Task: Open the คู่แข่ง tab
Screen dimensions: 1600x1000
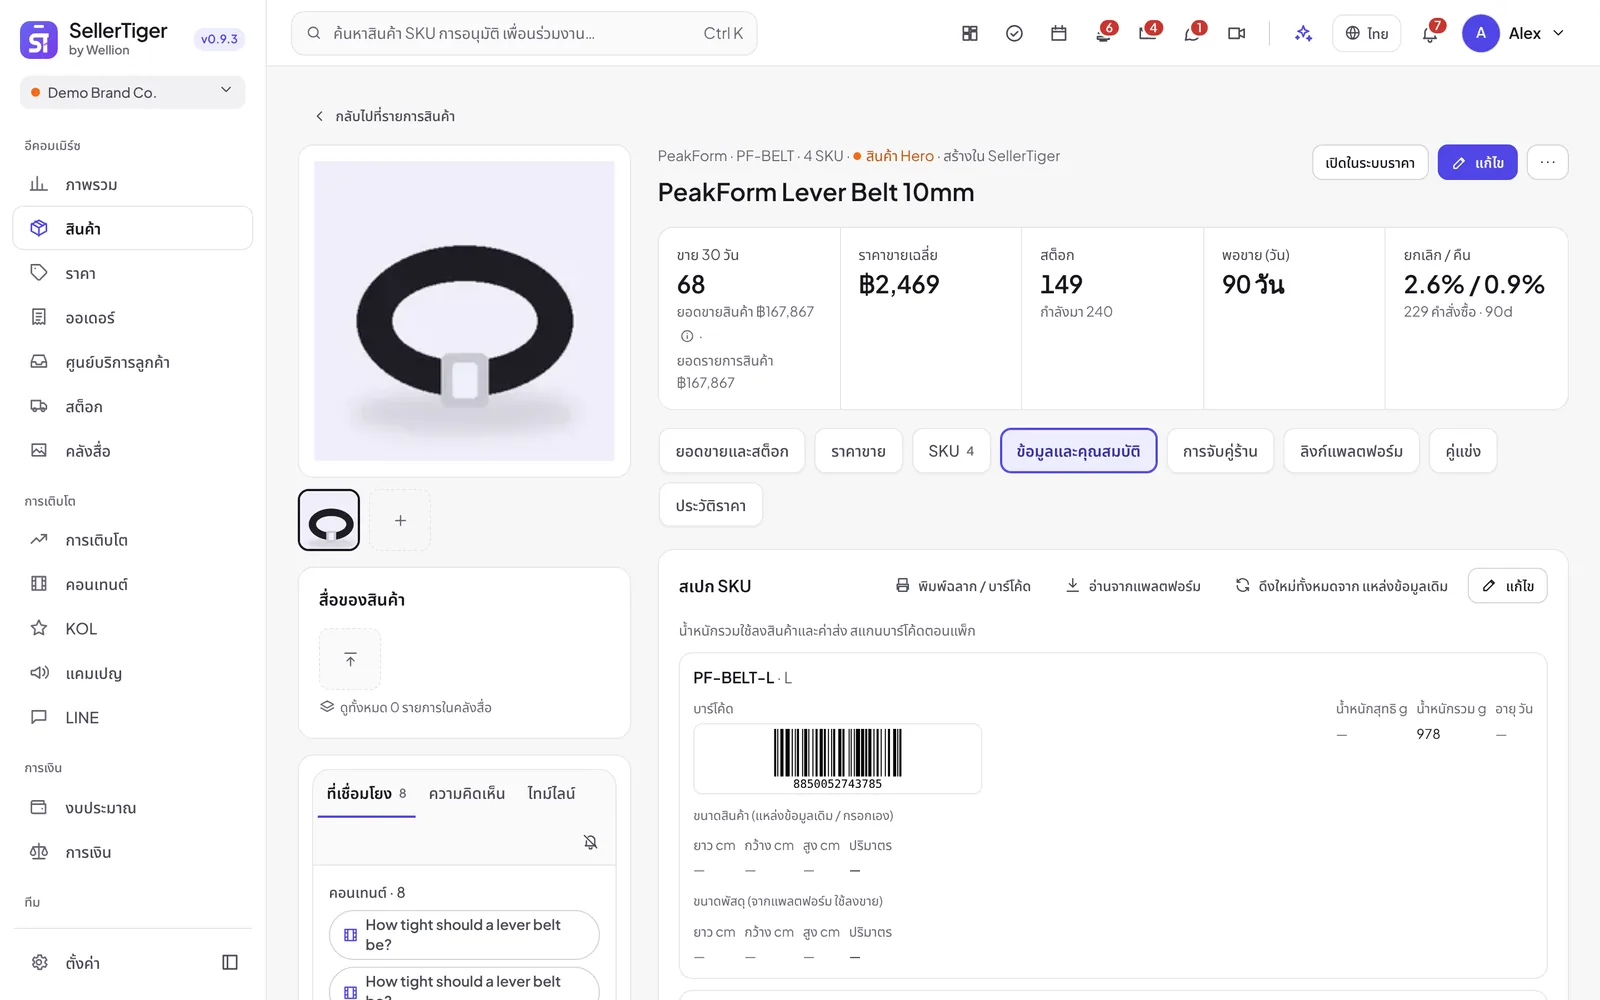Action: coord(1463,451)
